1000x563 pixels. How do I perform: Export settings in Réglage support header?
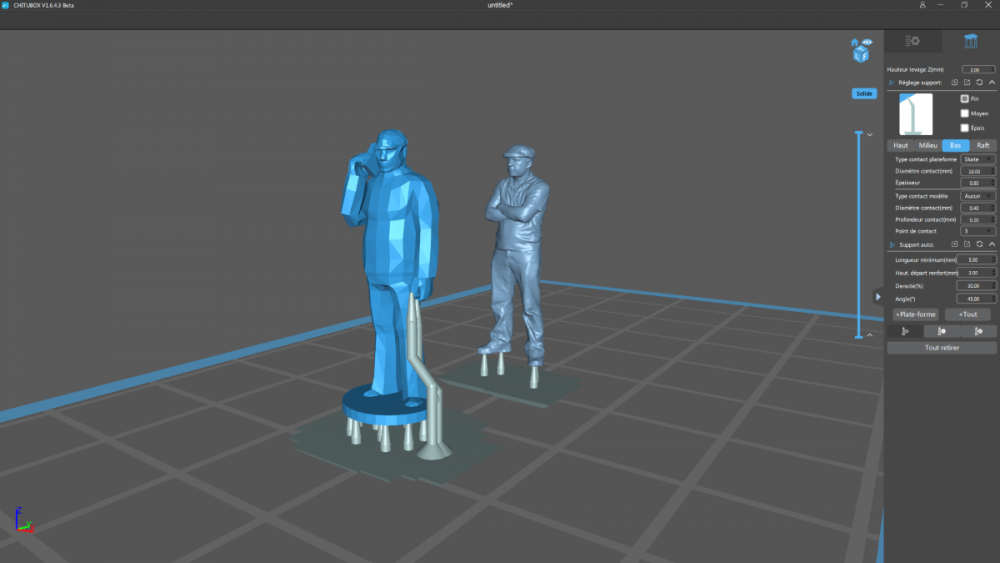967,82
